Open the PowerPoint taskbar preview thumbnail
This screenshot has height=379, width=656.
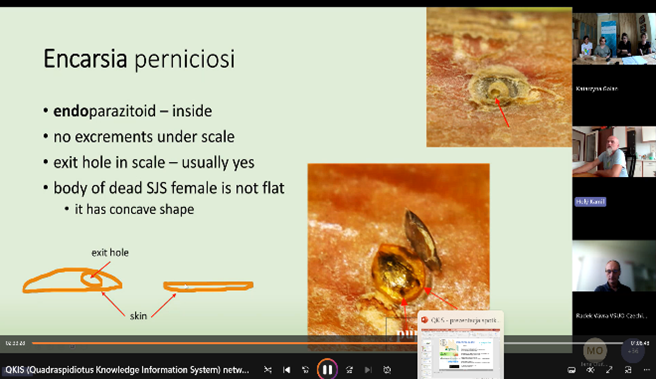coord(461,351)
